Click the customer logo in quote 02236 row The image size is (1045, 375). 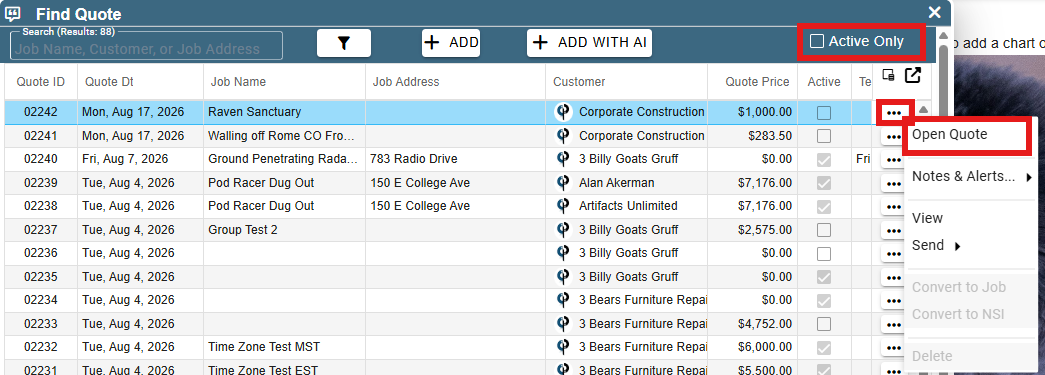[563, 253]
